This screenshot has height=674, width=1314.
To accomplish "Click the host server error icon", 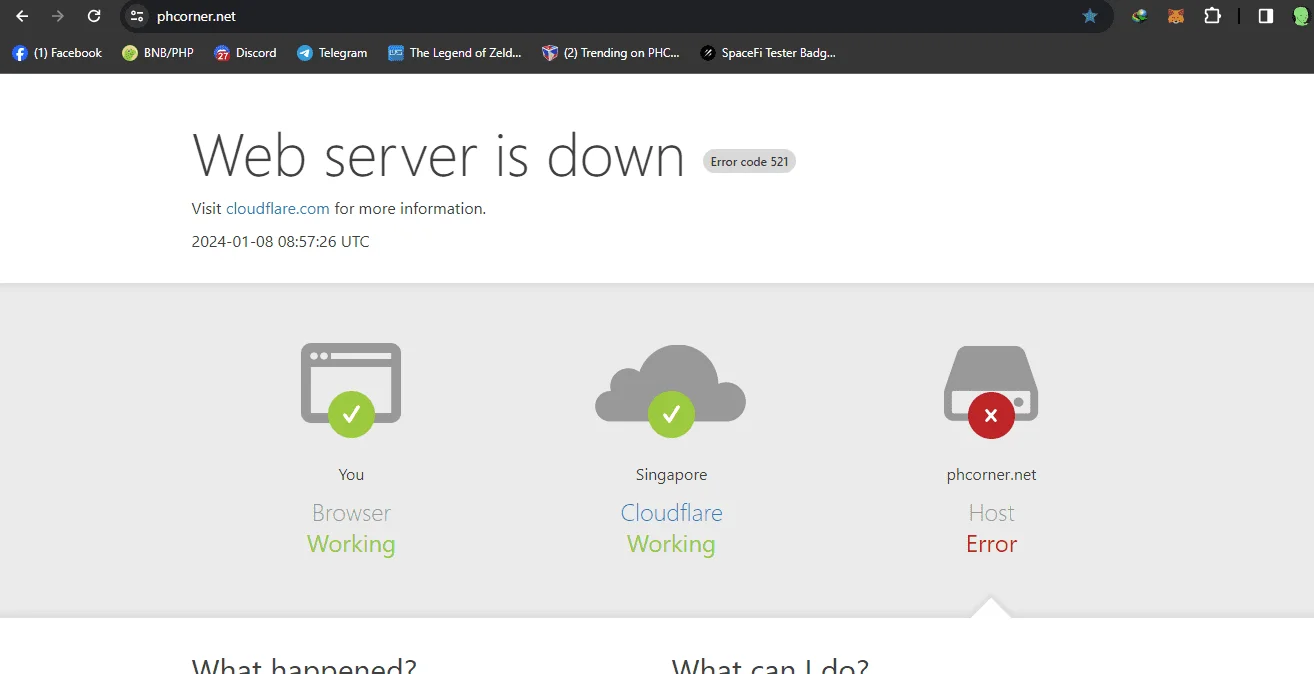I will (x=991, y=391).
